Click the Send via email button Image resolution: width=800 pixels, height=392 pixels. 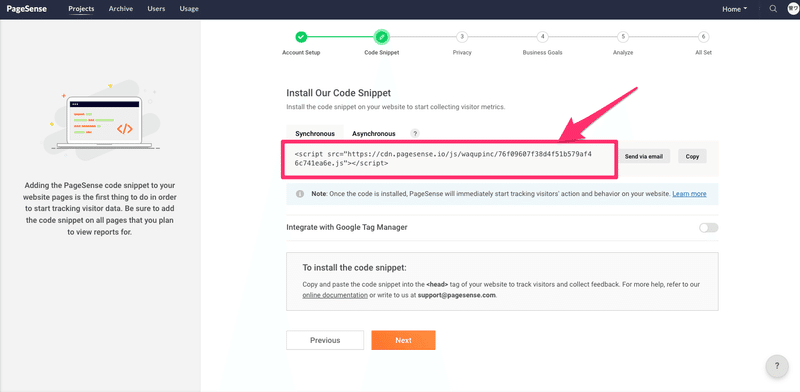[x=644, y=157]
